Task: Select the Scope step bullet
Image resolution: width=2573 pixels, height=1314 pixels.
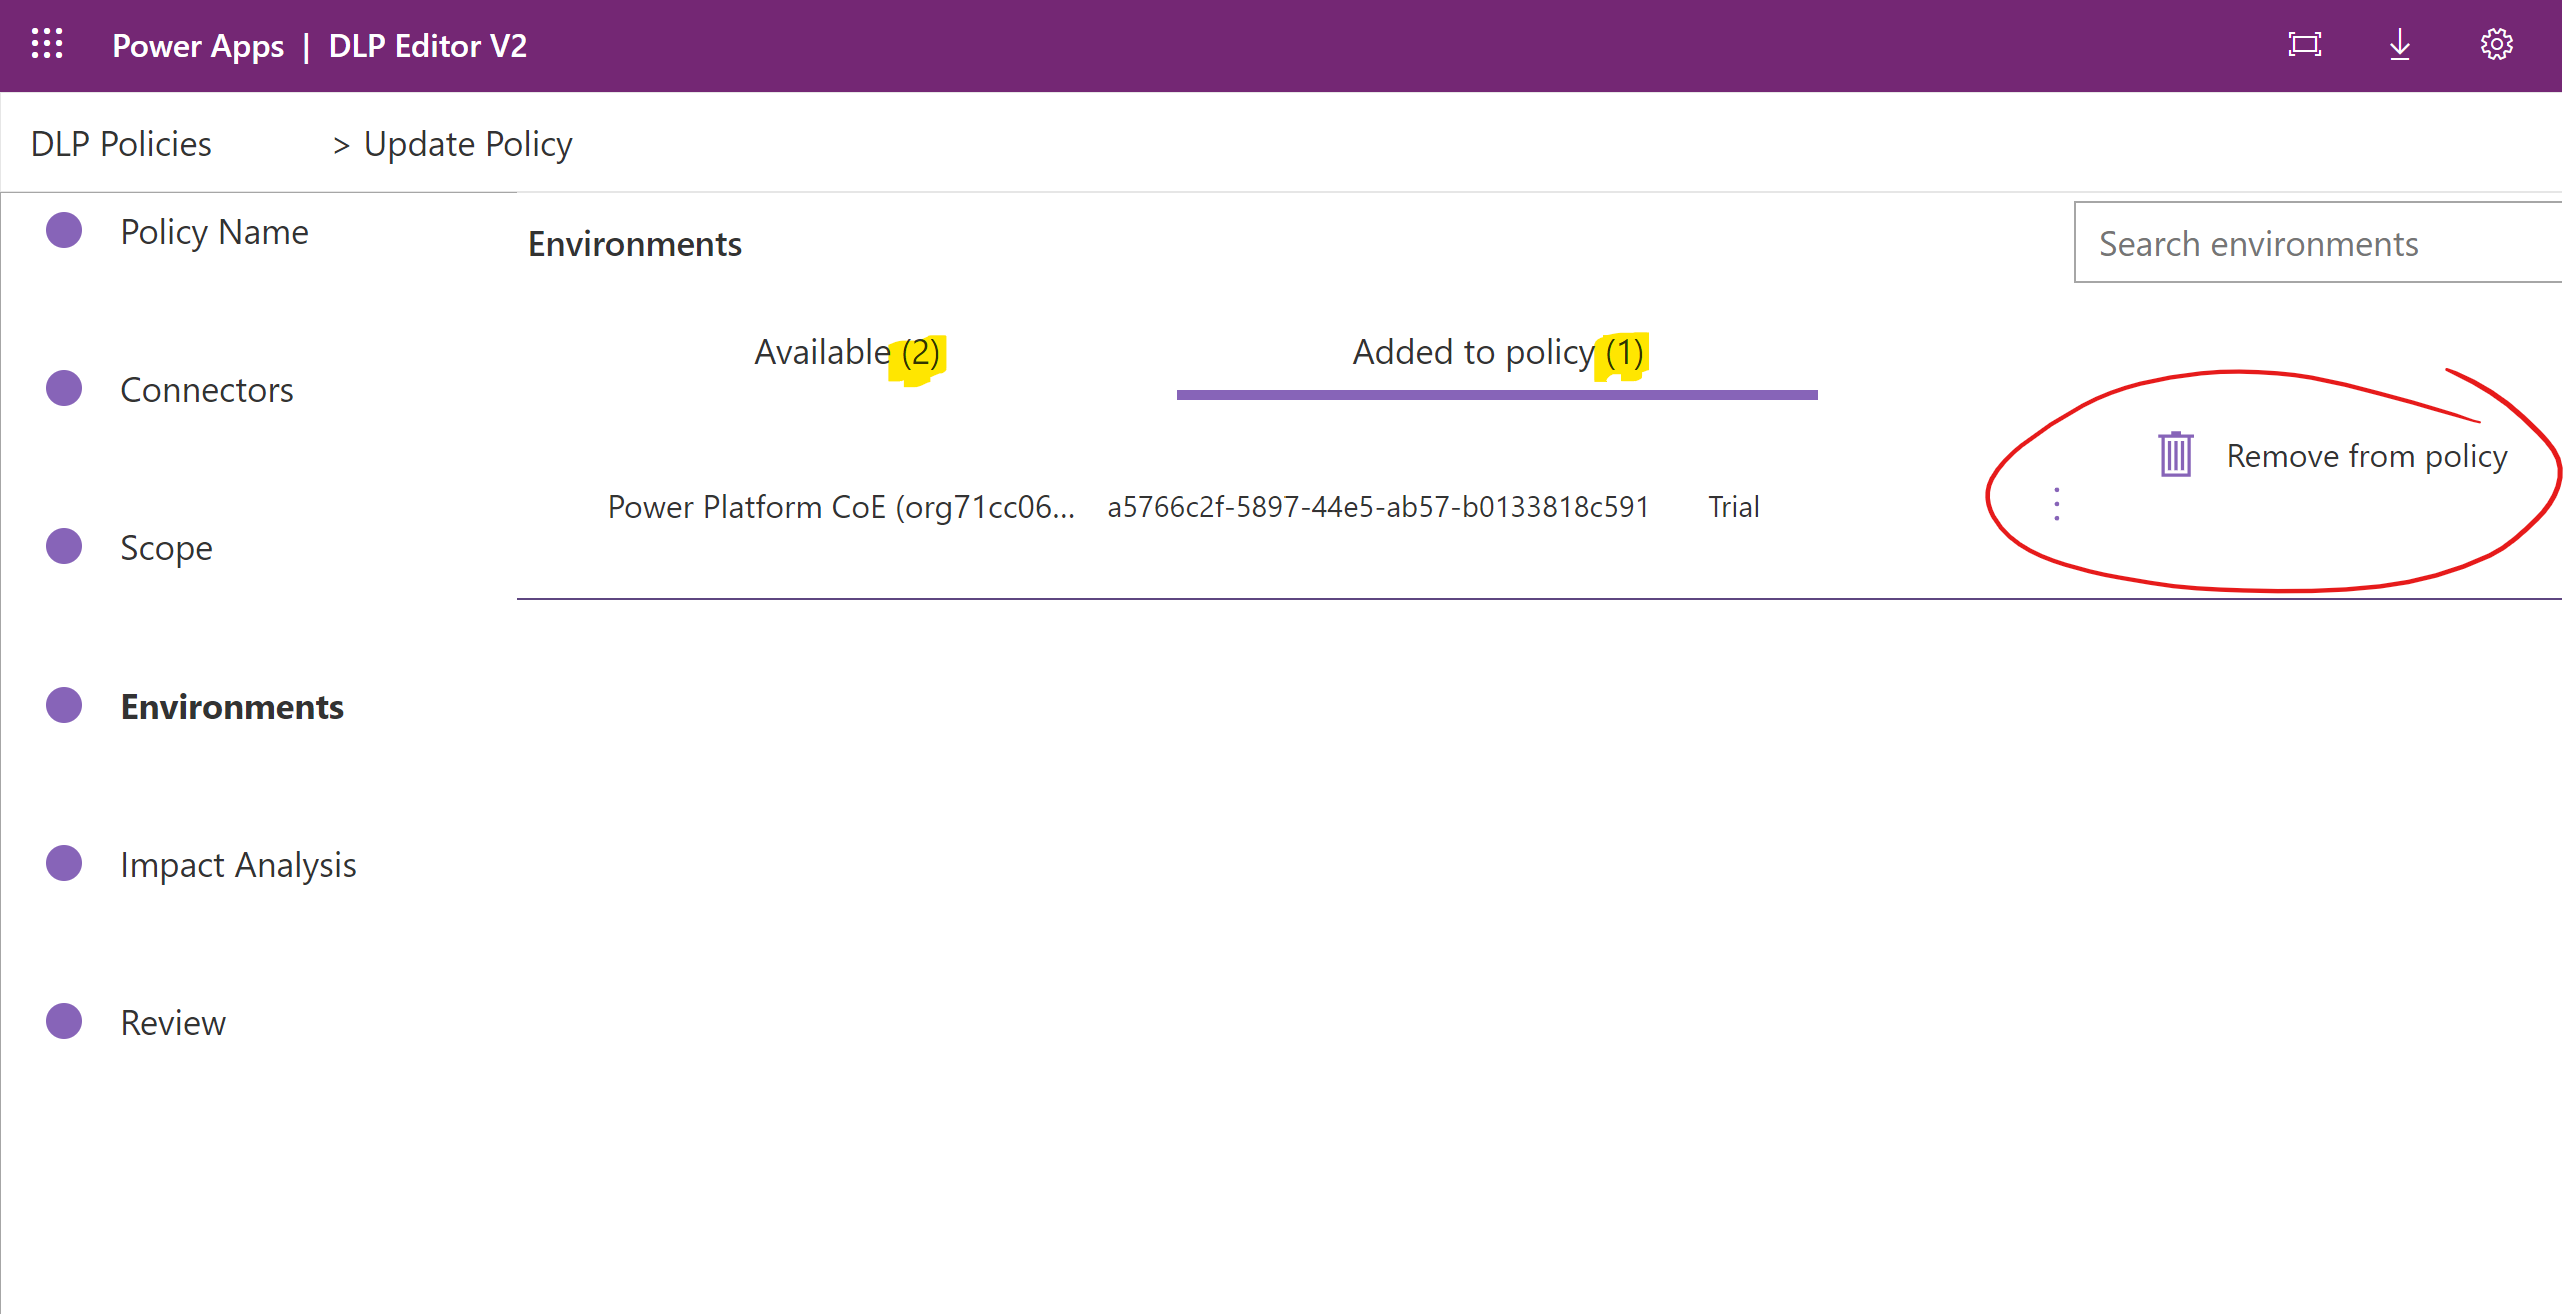Action: 63,546
